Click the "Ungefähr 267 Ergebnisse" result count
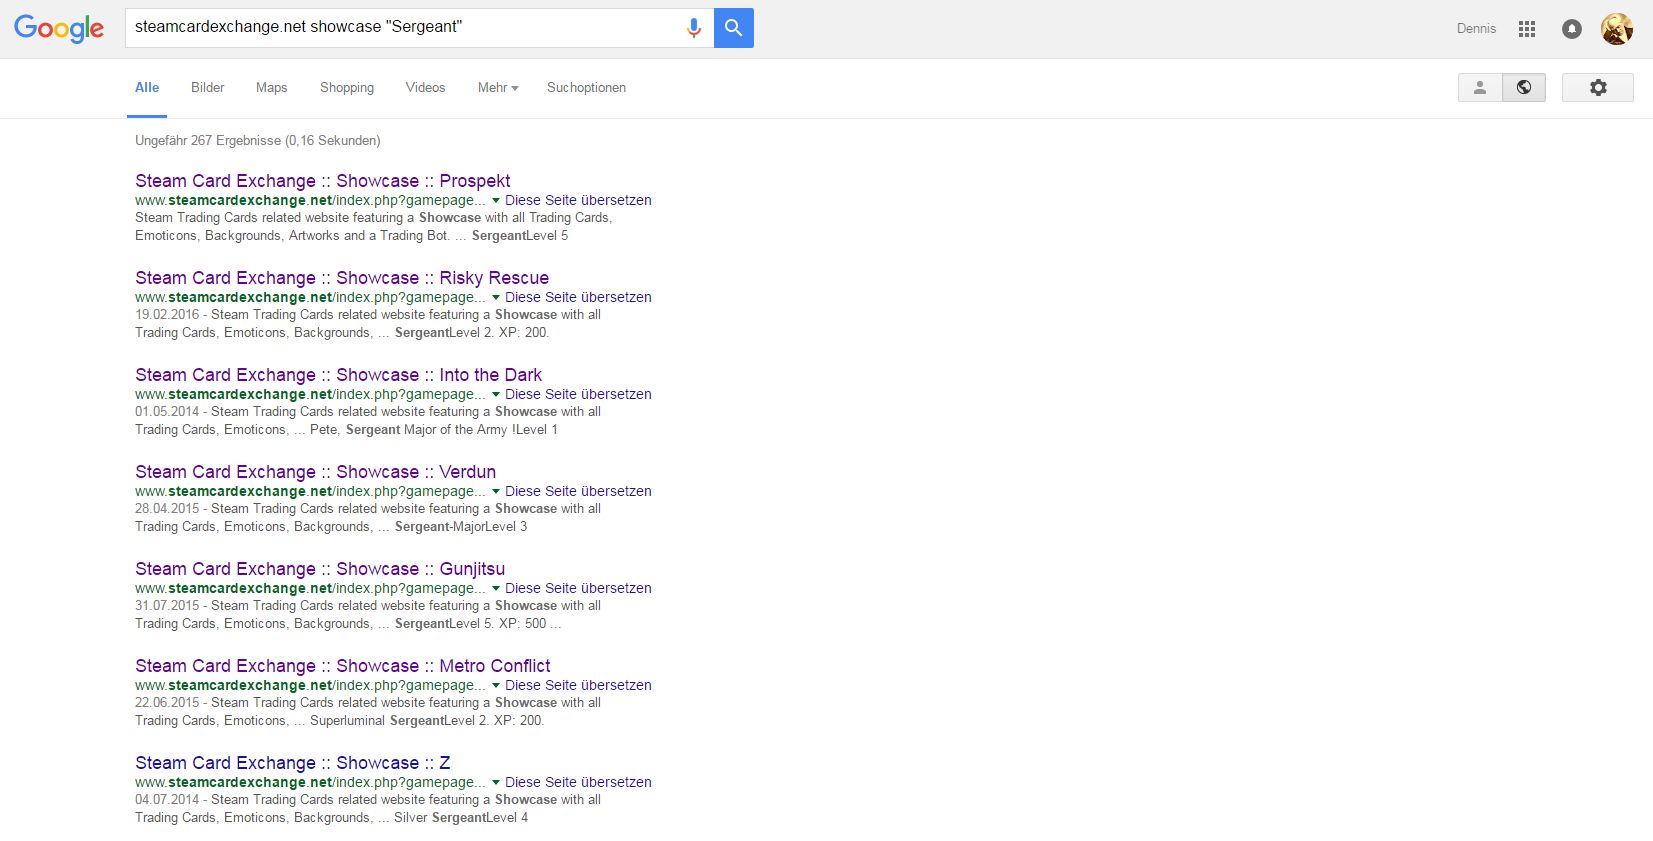Viewport: 1653px width, 841px height. (258, 141)
